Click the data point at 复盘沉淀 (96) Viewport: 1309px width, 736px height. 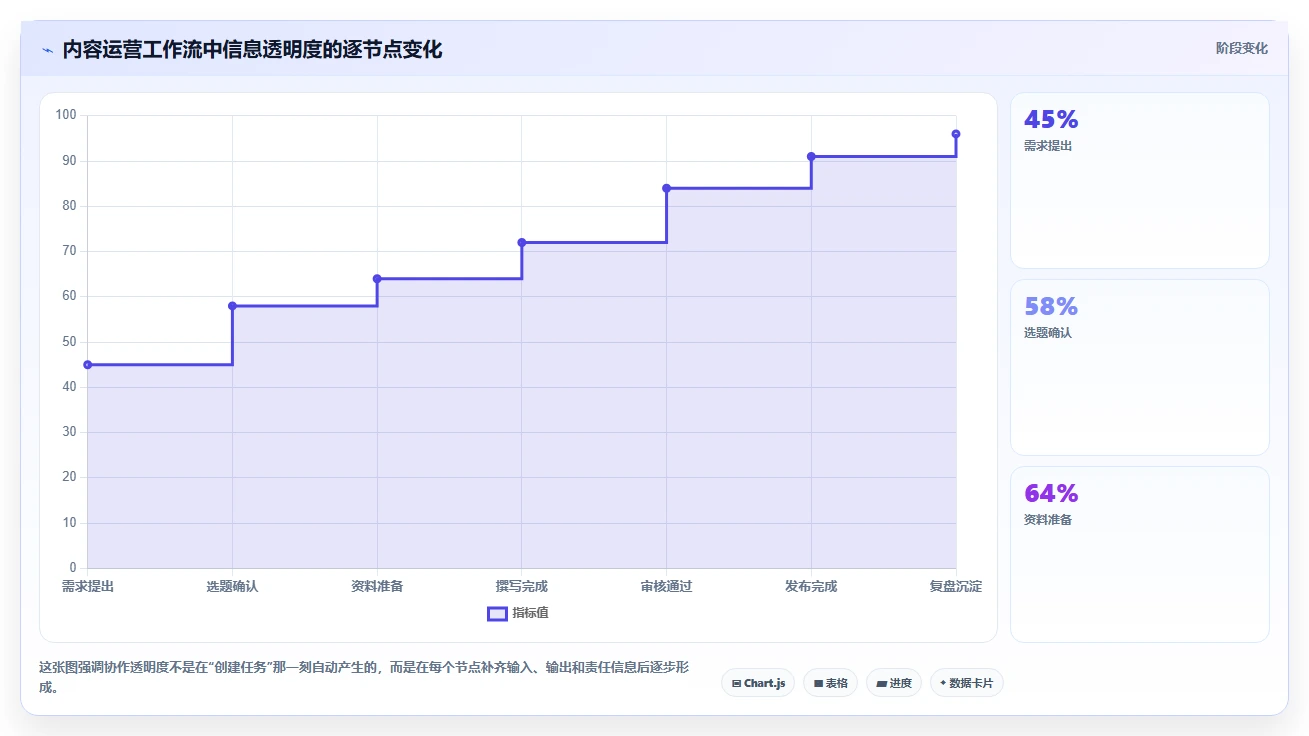(956, 134)
